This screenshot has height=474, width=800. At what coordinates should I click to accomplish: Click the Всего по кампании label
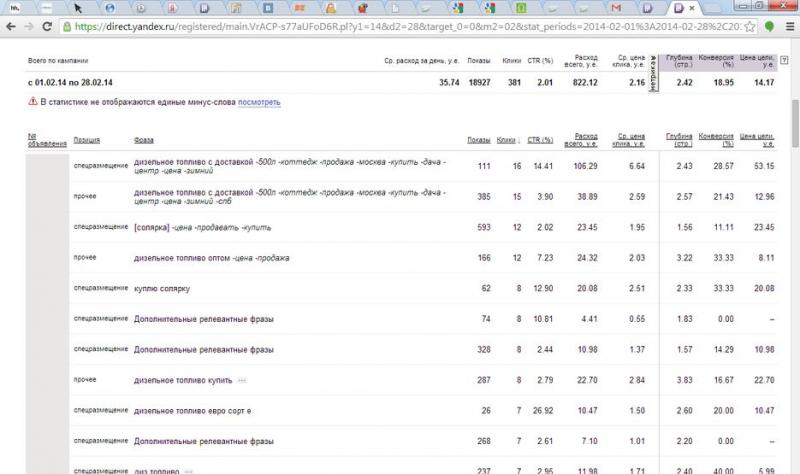pos(58,60)
